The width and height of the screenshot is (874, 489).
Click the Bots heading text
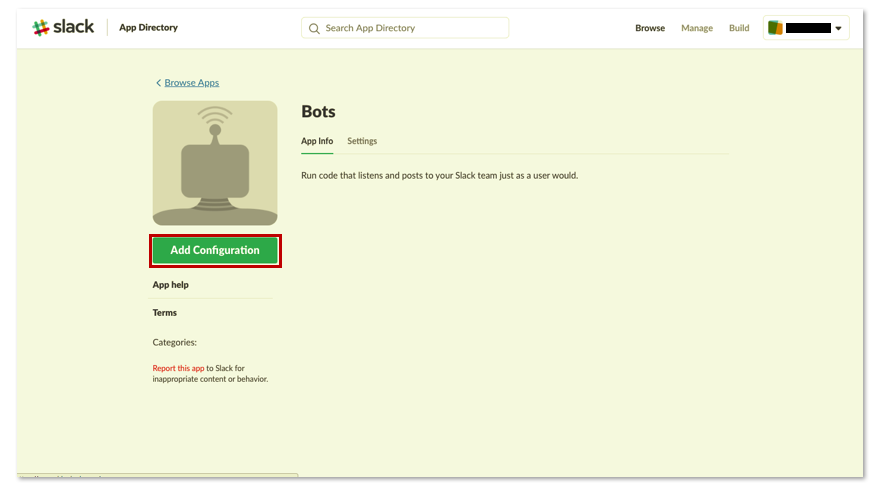(318, 112)
